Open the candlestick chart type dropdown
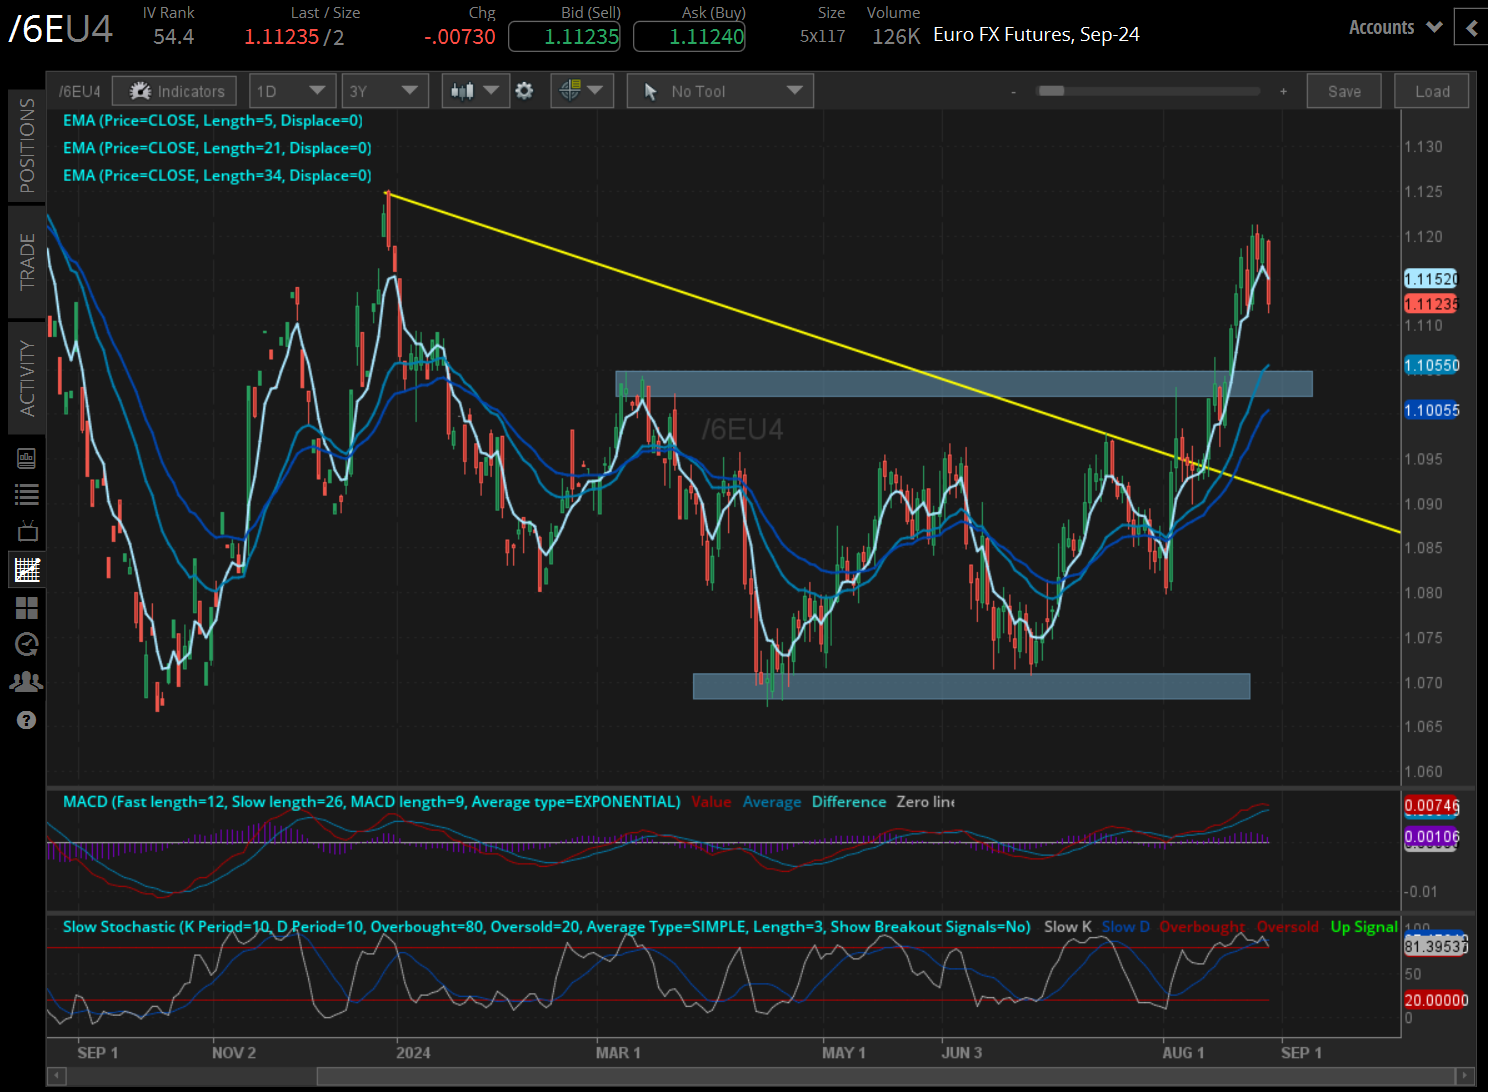This screenshot has height=1092, width=1488. tap(474, 91)
